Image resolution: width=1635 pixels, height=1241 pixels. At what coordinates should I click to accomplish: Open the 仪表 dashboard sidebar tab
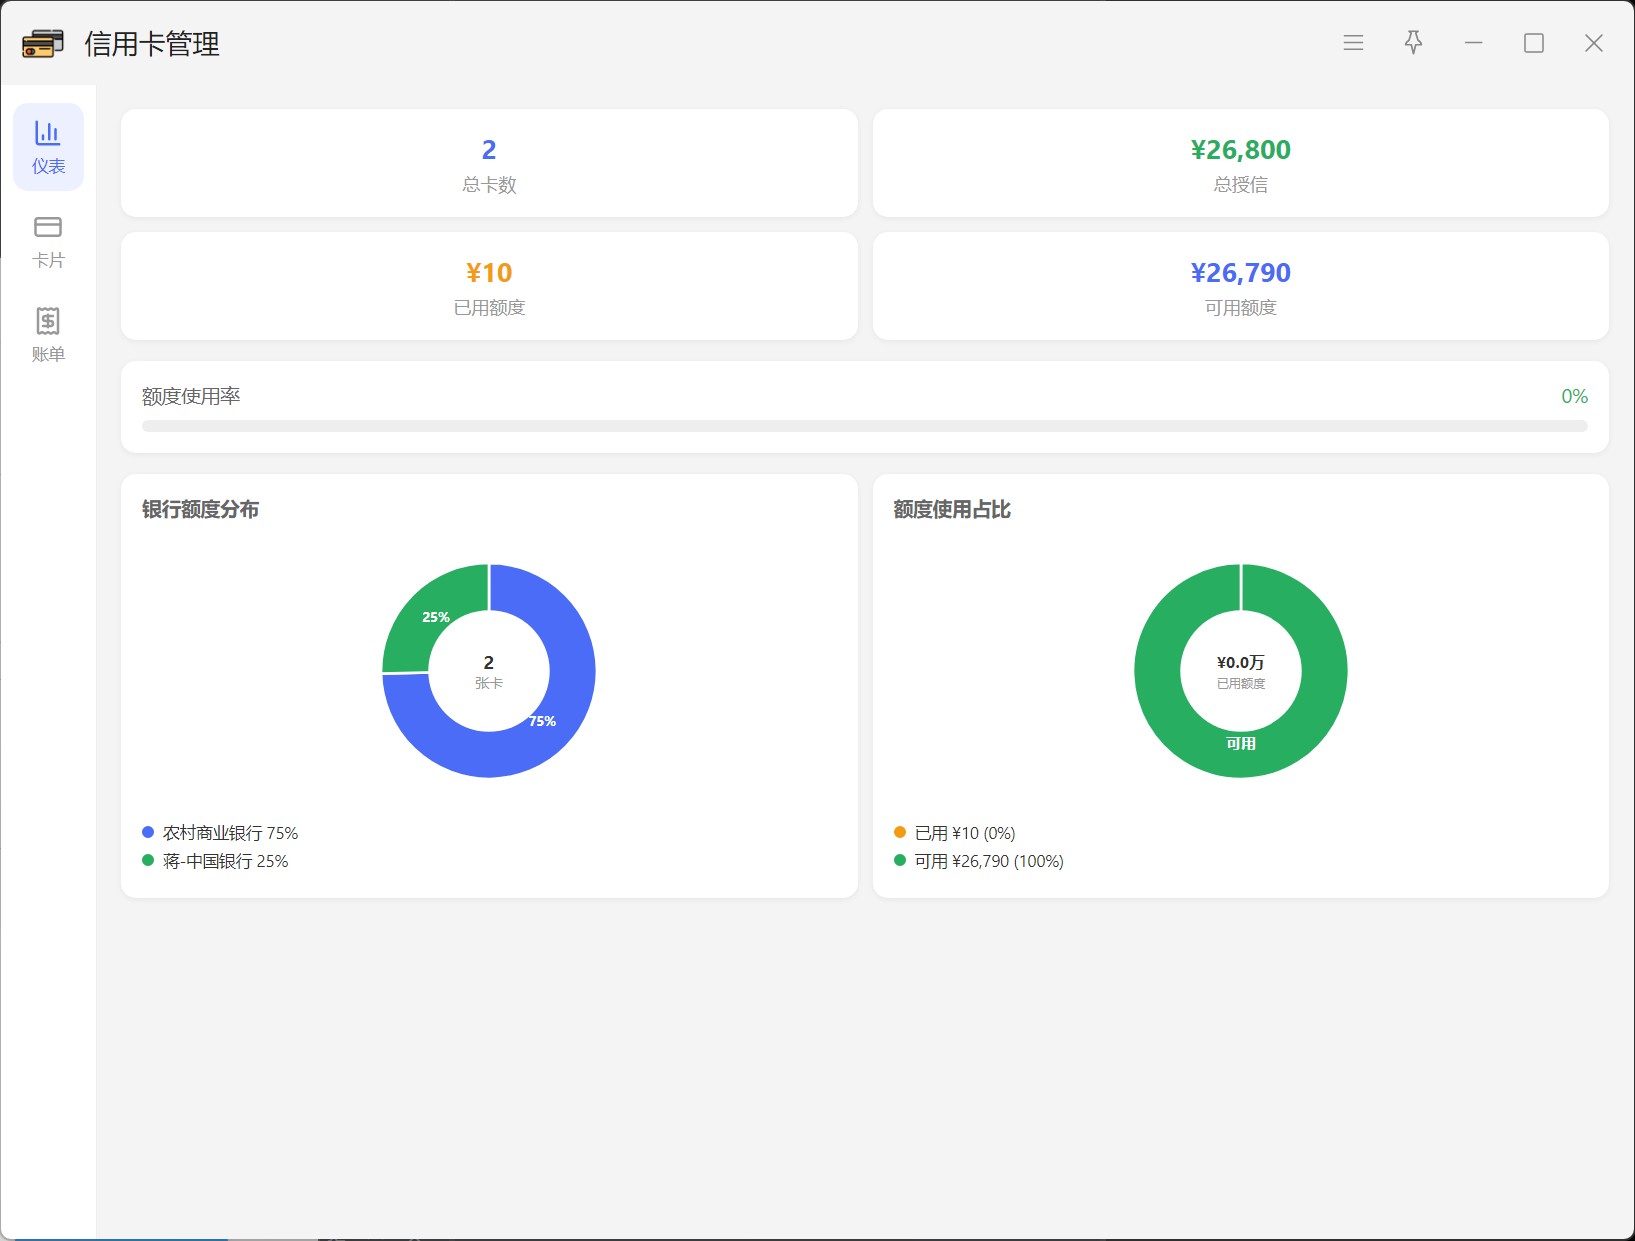click(x=48, y=147)
